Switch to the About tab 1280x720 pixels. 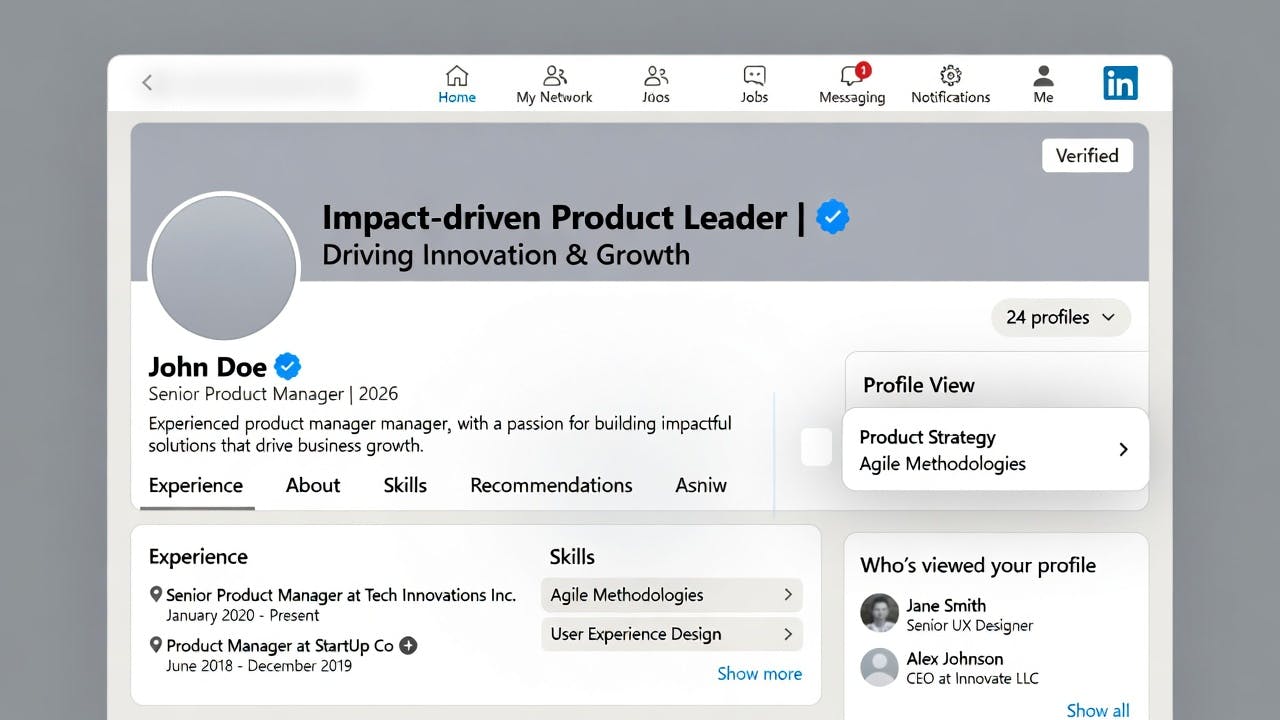313,485
